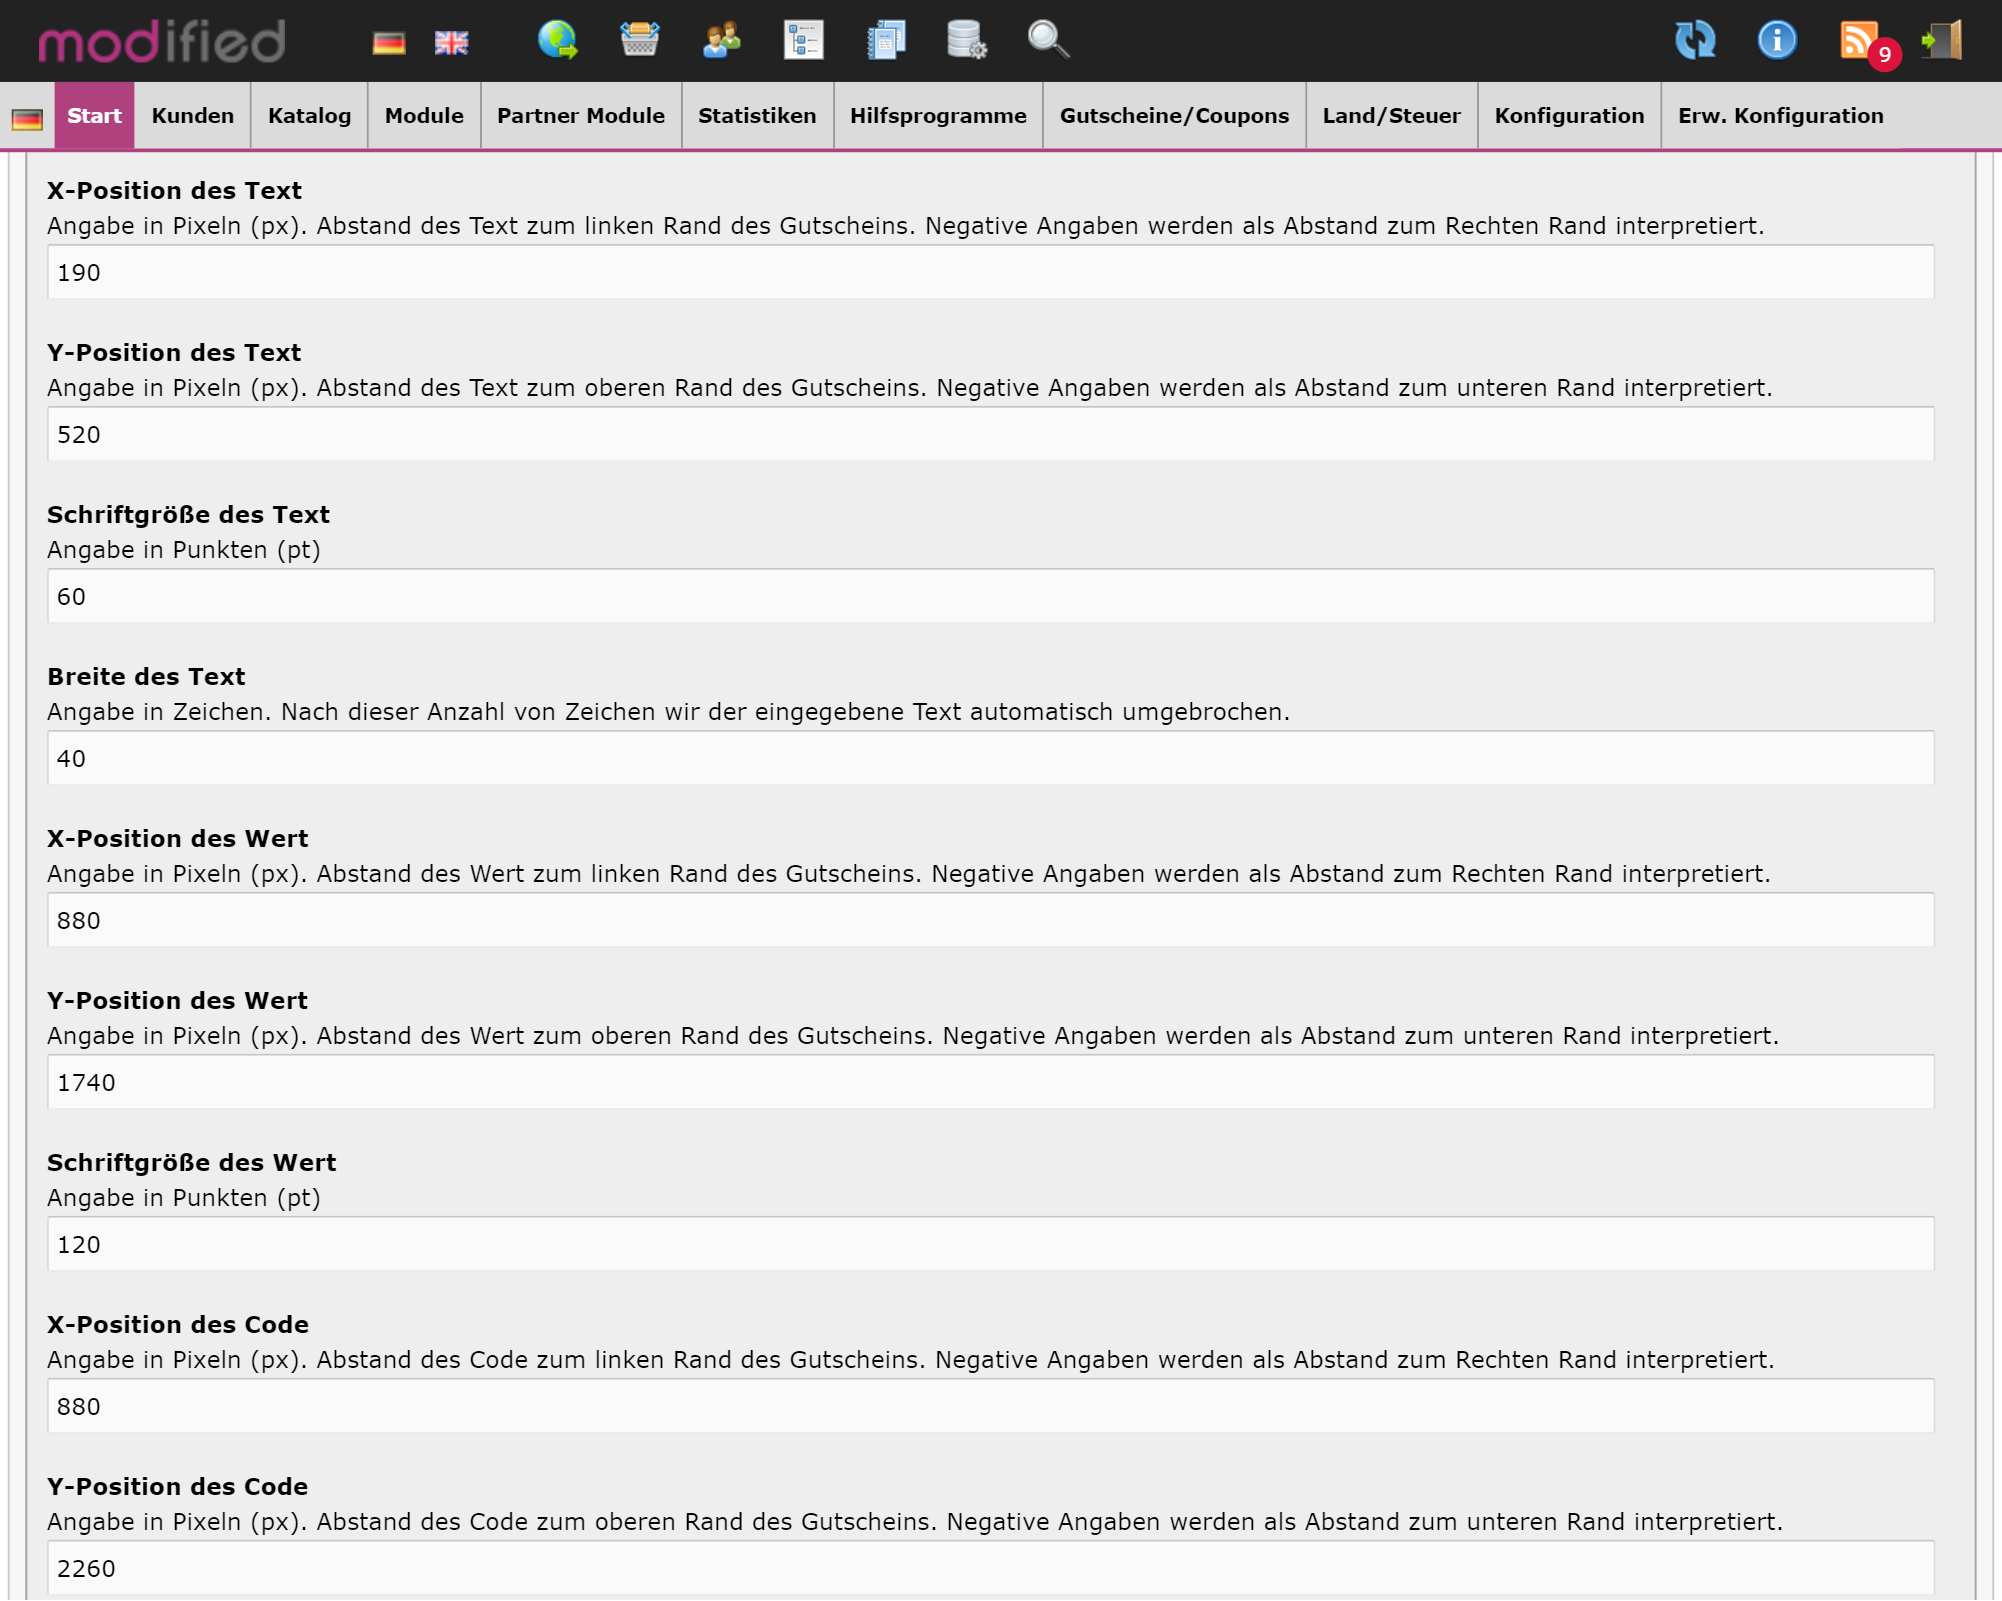Switch to the English flag language
This screenshot has height=1601, width=2002.
pos(451,43)
